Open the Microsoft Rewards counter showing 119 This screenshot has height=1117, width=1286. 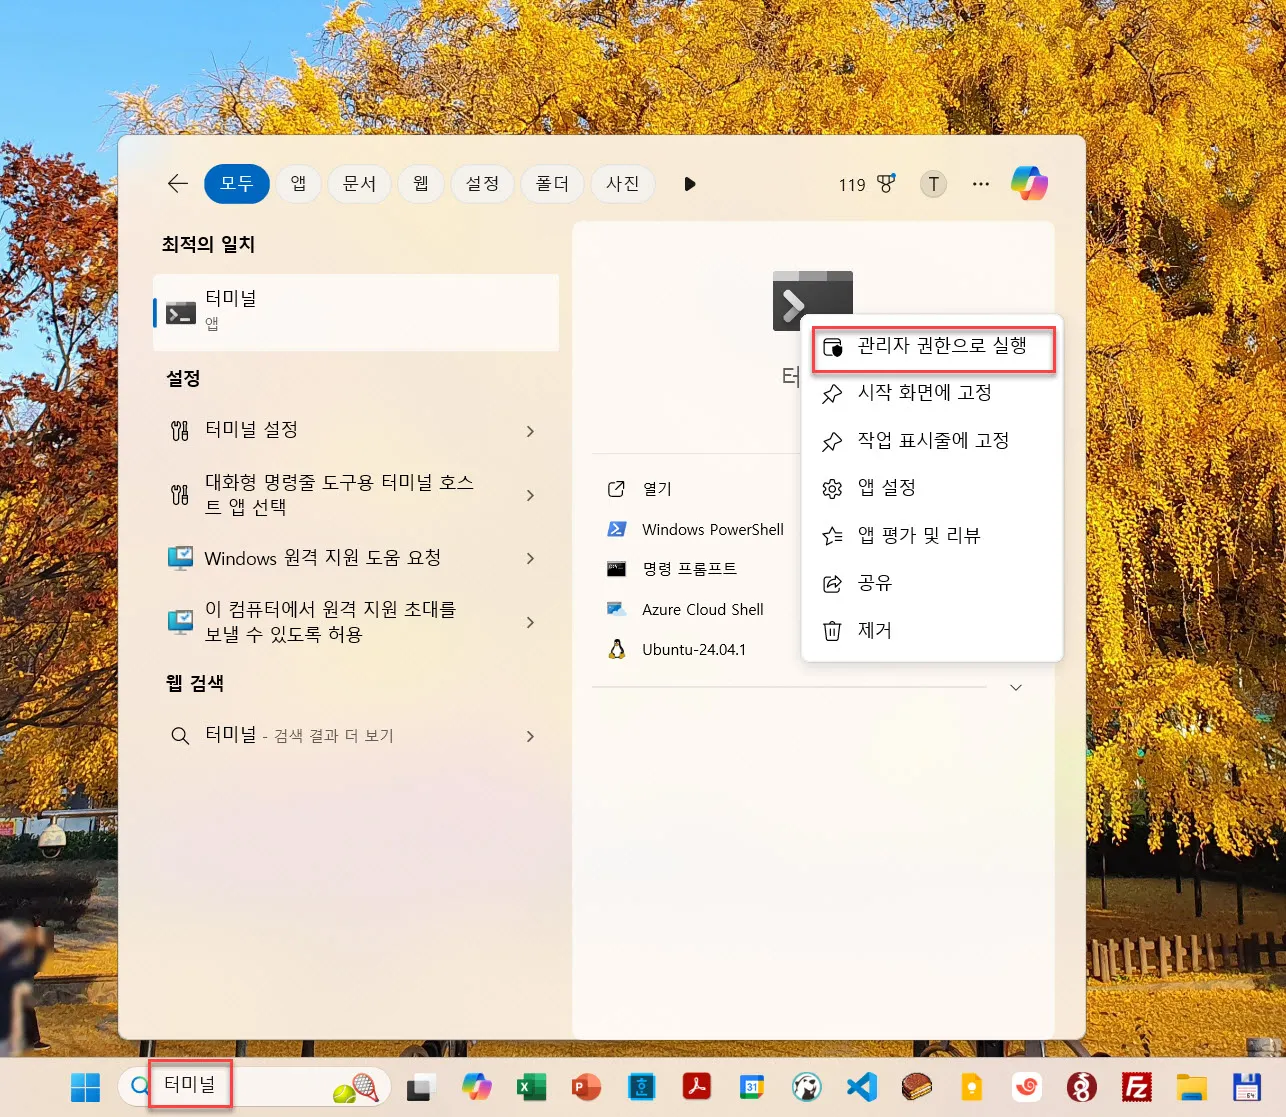863,184
